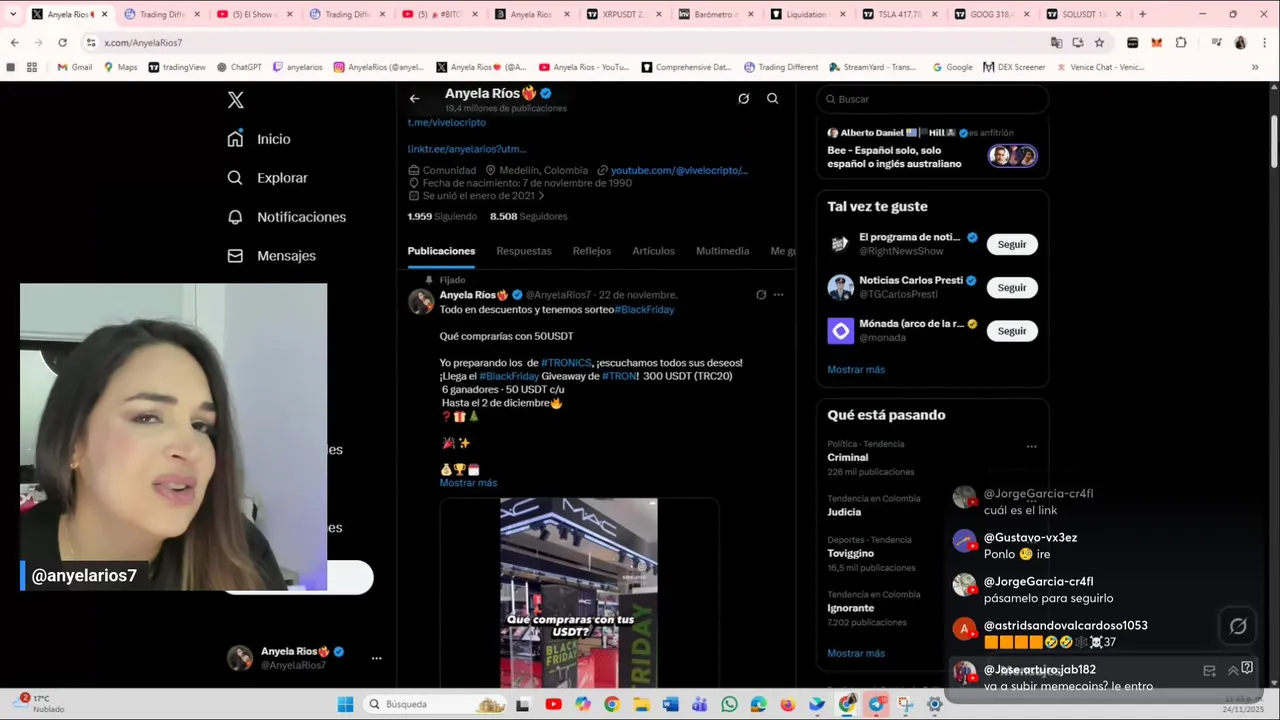Open the Alberto Daniel Bee space card

(932, 148)
